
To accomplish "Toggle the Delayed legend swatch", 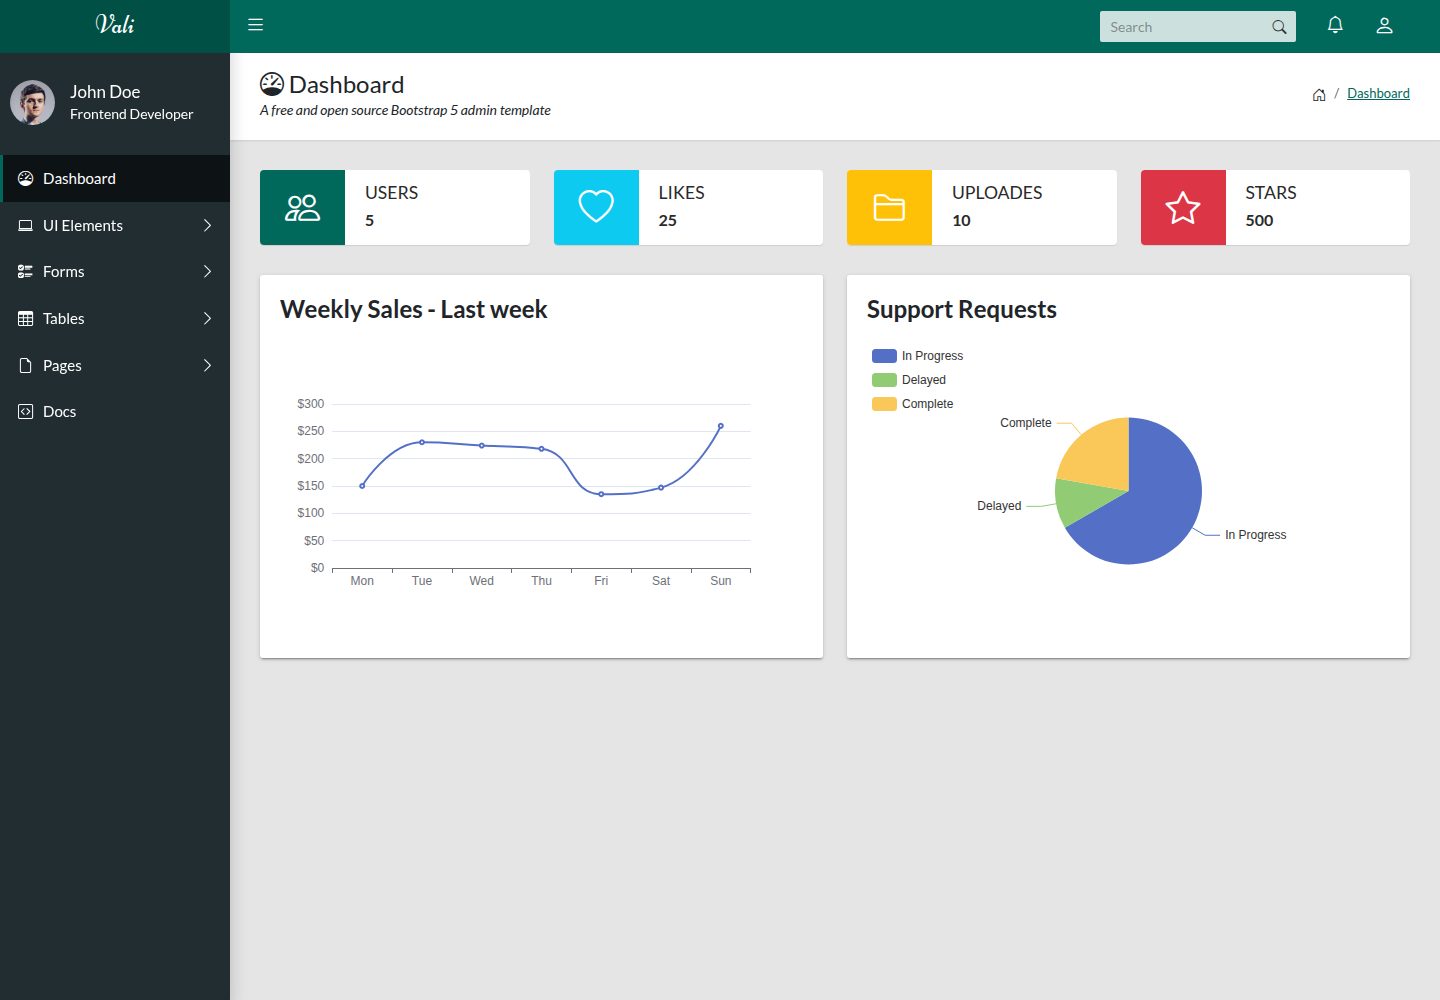I will click(884, 380).
